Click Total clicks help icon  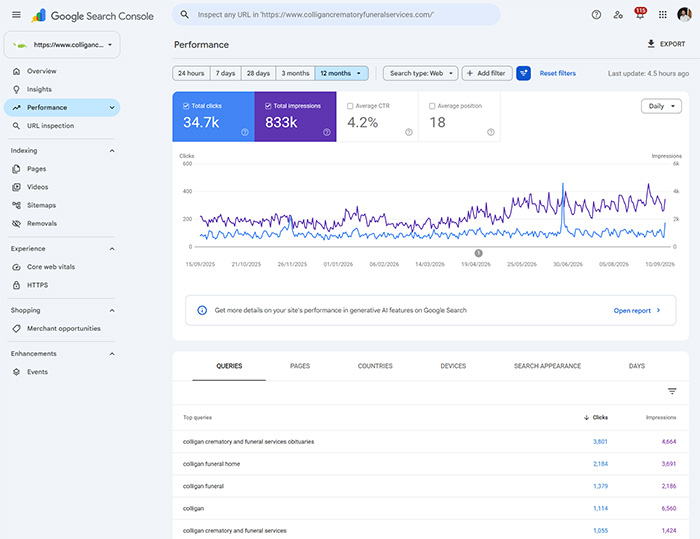pyautogui.click(x=245, y=132)
